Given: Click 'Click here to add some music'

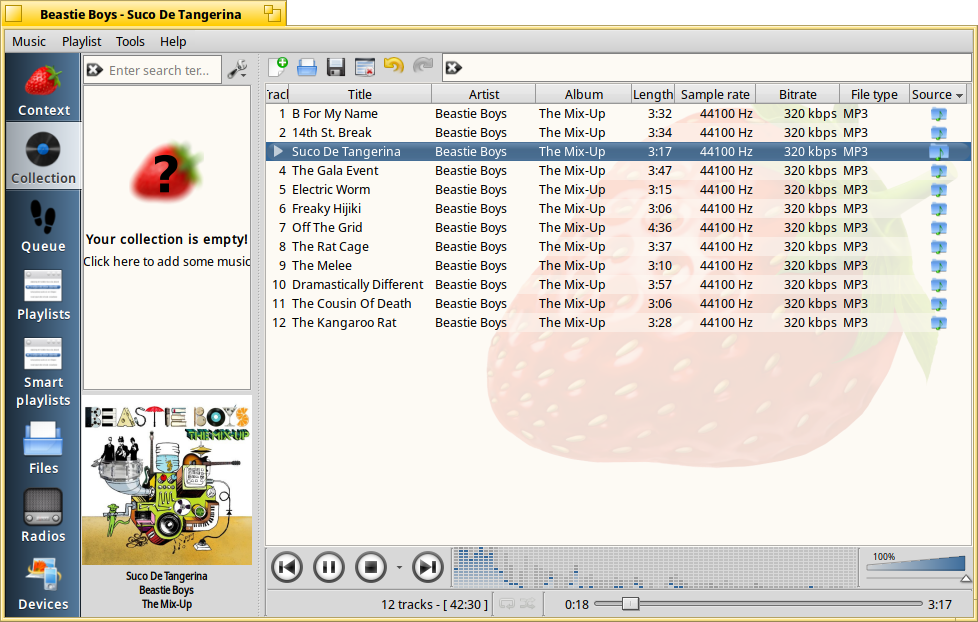Looking at the screenshot, I should [167, 261].
